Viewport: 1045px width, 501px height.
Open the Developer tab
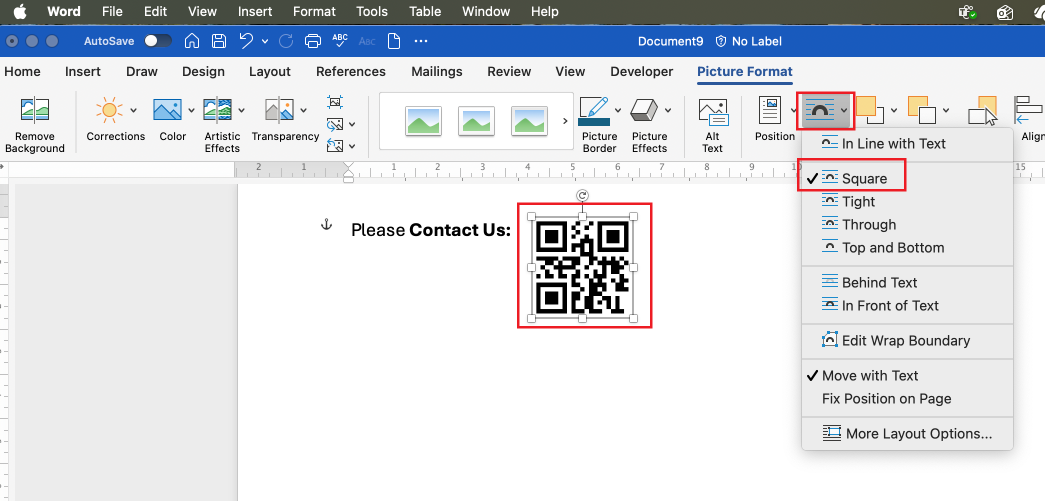point(642,72)
